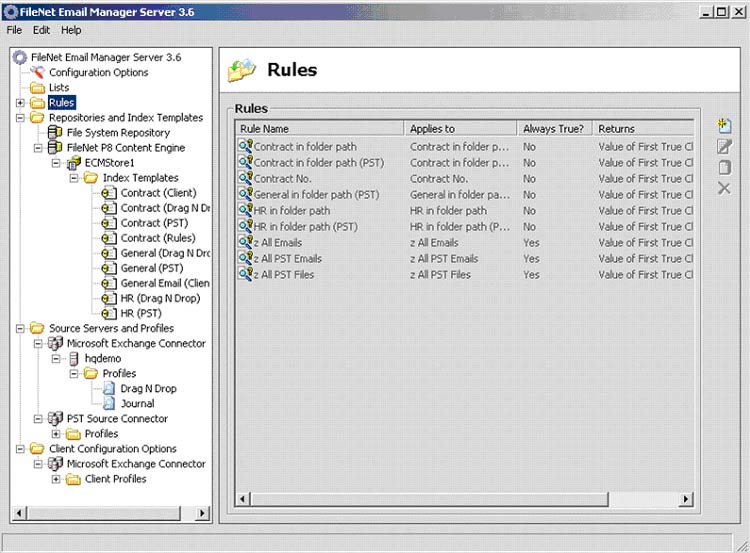The height and width of the screenshot is (553, 750).
Task: Collapse Microsoft Exchange Connector under Client Configuration
Action: [38, 464]
